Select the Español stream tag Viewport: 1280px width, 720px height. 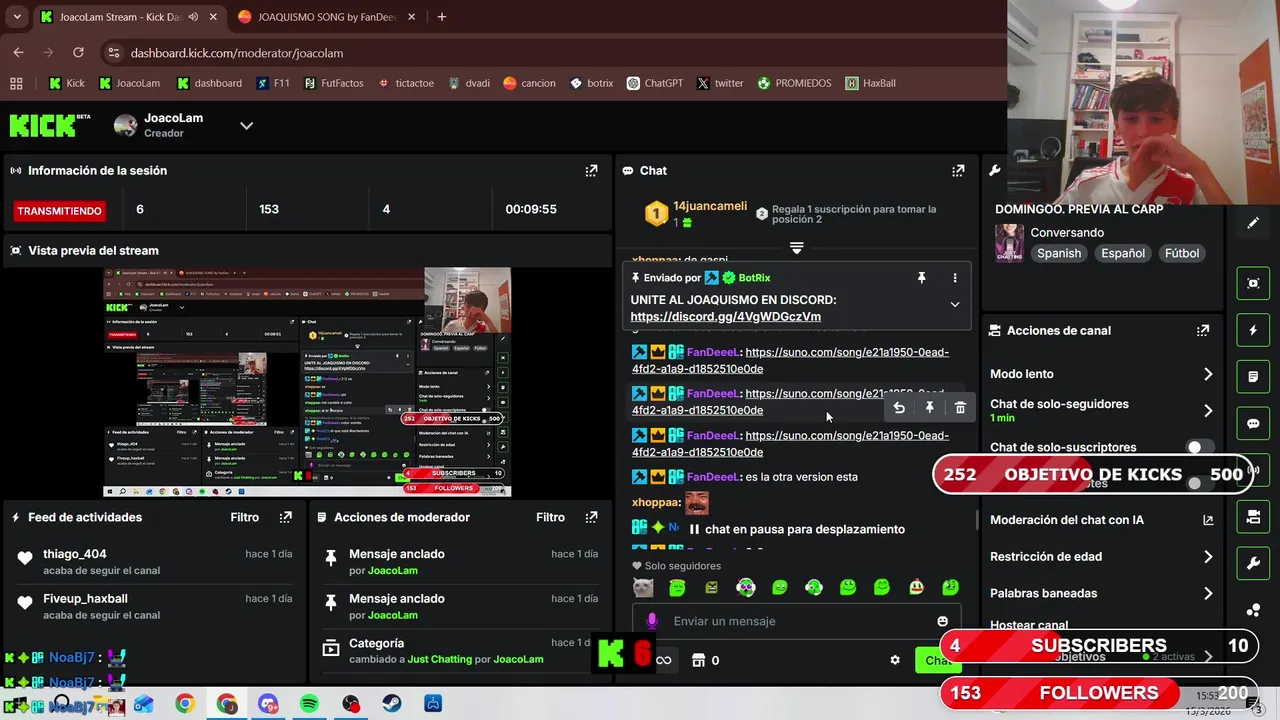[1122, 253]
